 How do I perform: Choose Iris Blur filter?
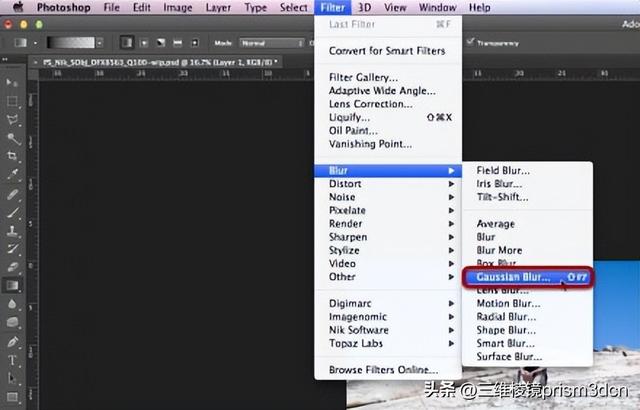(x=527, y=184)
